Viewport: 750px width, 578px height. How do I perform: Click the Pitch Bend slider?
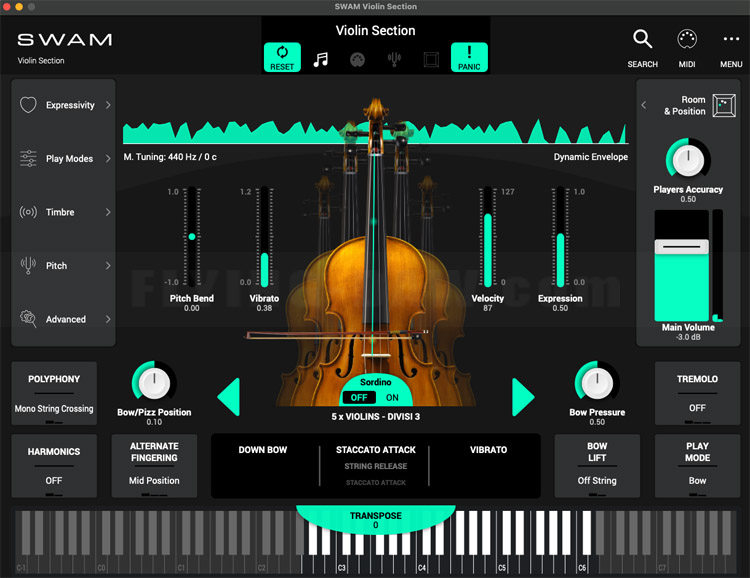(x=192, y=237)
